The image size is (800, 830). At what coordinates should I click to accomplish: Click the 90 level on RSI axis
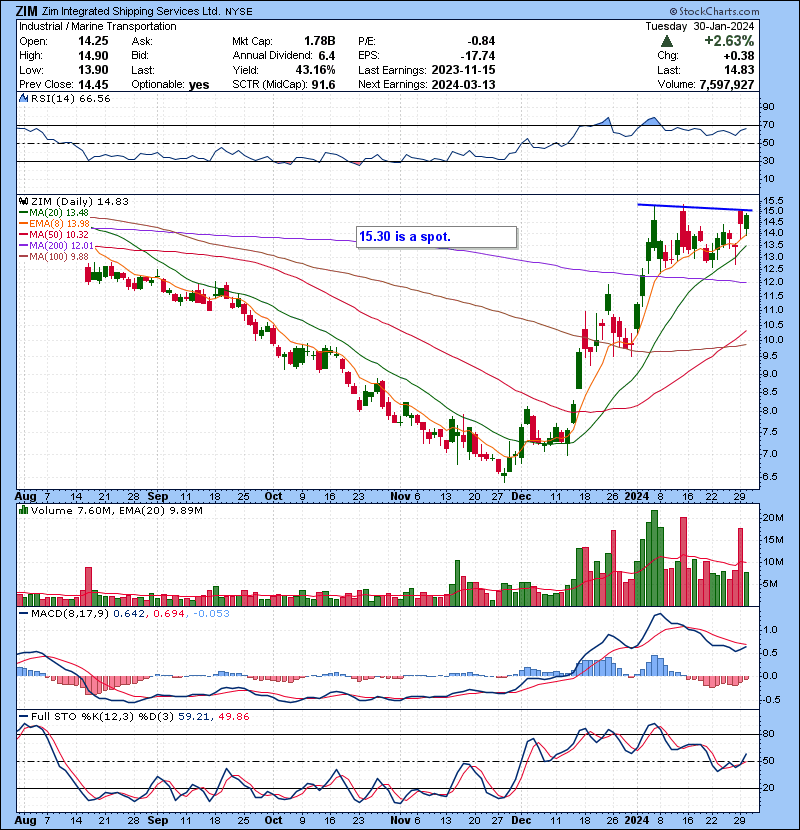[x=768, y=107]
